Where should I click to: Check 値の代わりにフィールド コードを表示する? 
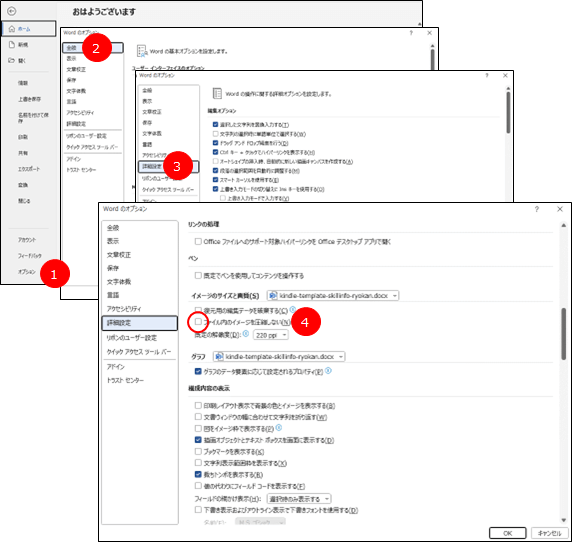[198, 486]
